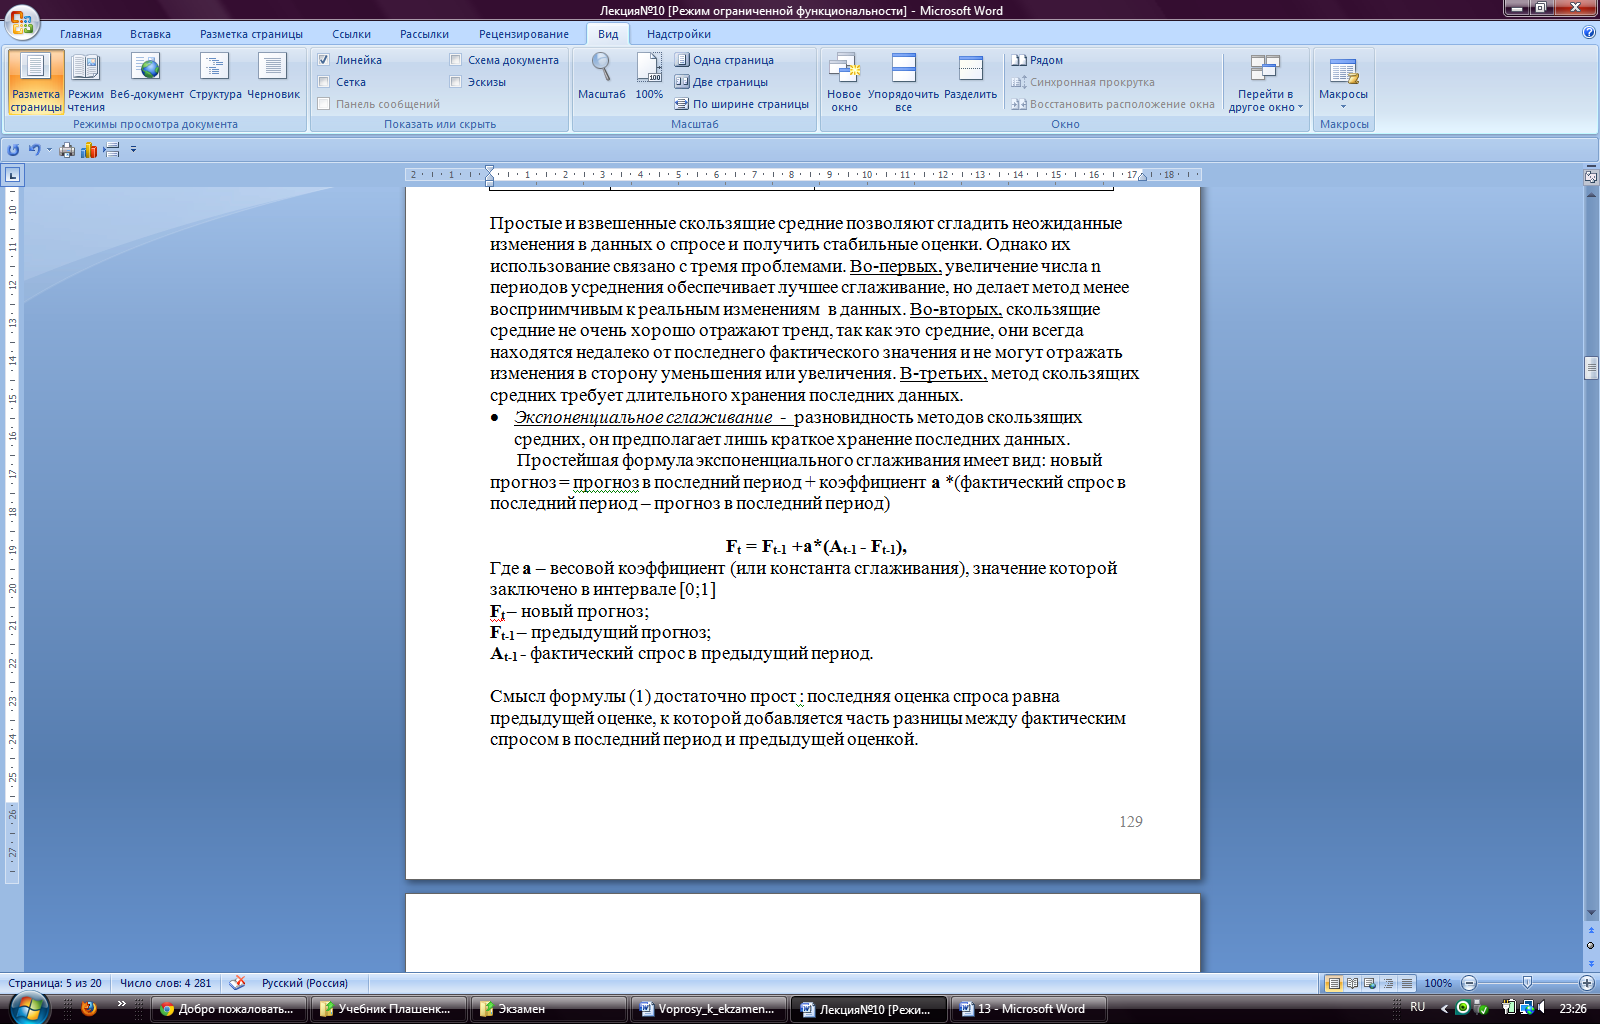1600x1024 pixels.
Task: Click the zoom out minus button
Action: pyautogui.click(x=1469, y=983)
